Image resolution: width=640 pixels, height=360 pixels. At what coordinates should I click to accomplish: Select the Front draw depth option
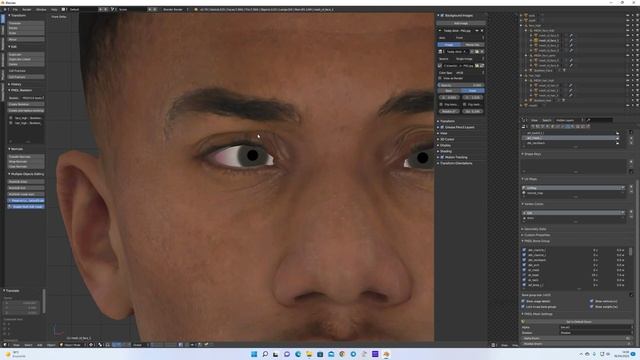[x=472, y=91]
